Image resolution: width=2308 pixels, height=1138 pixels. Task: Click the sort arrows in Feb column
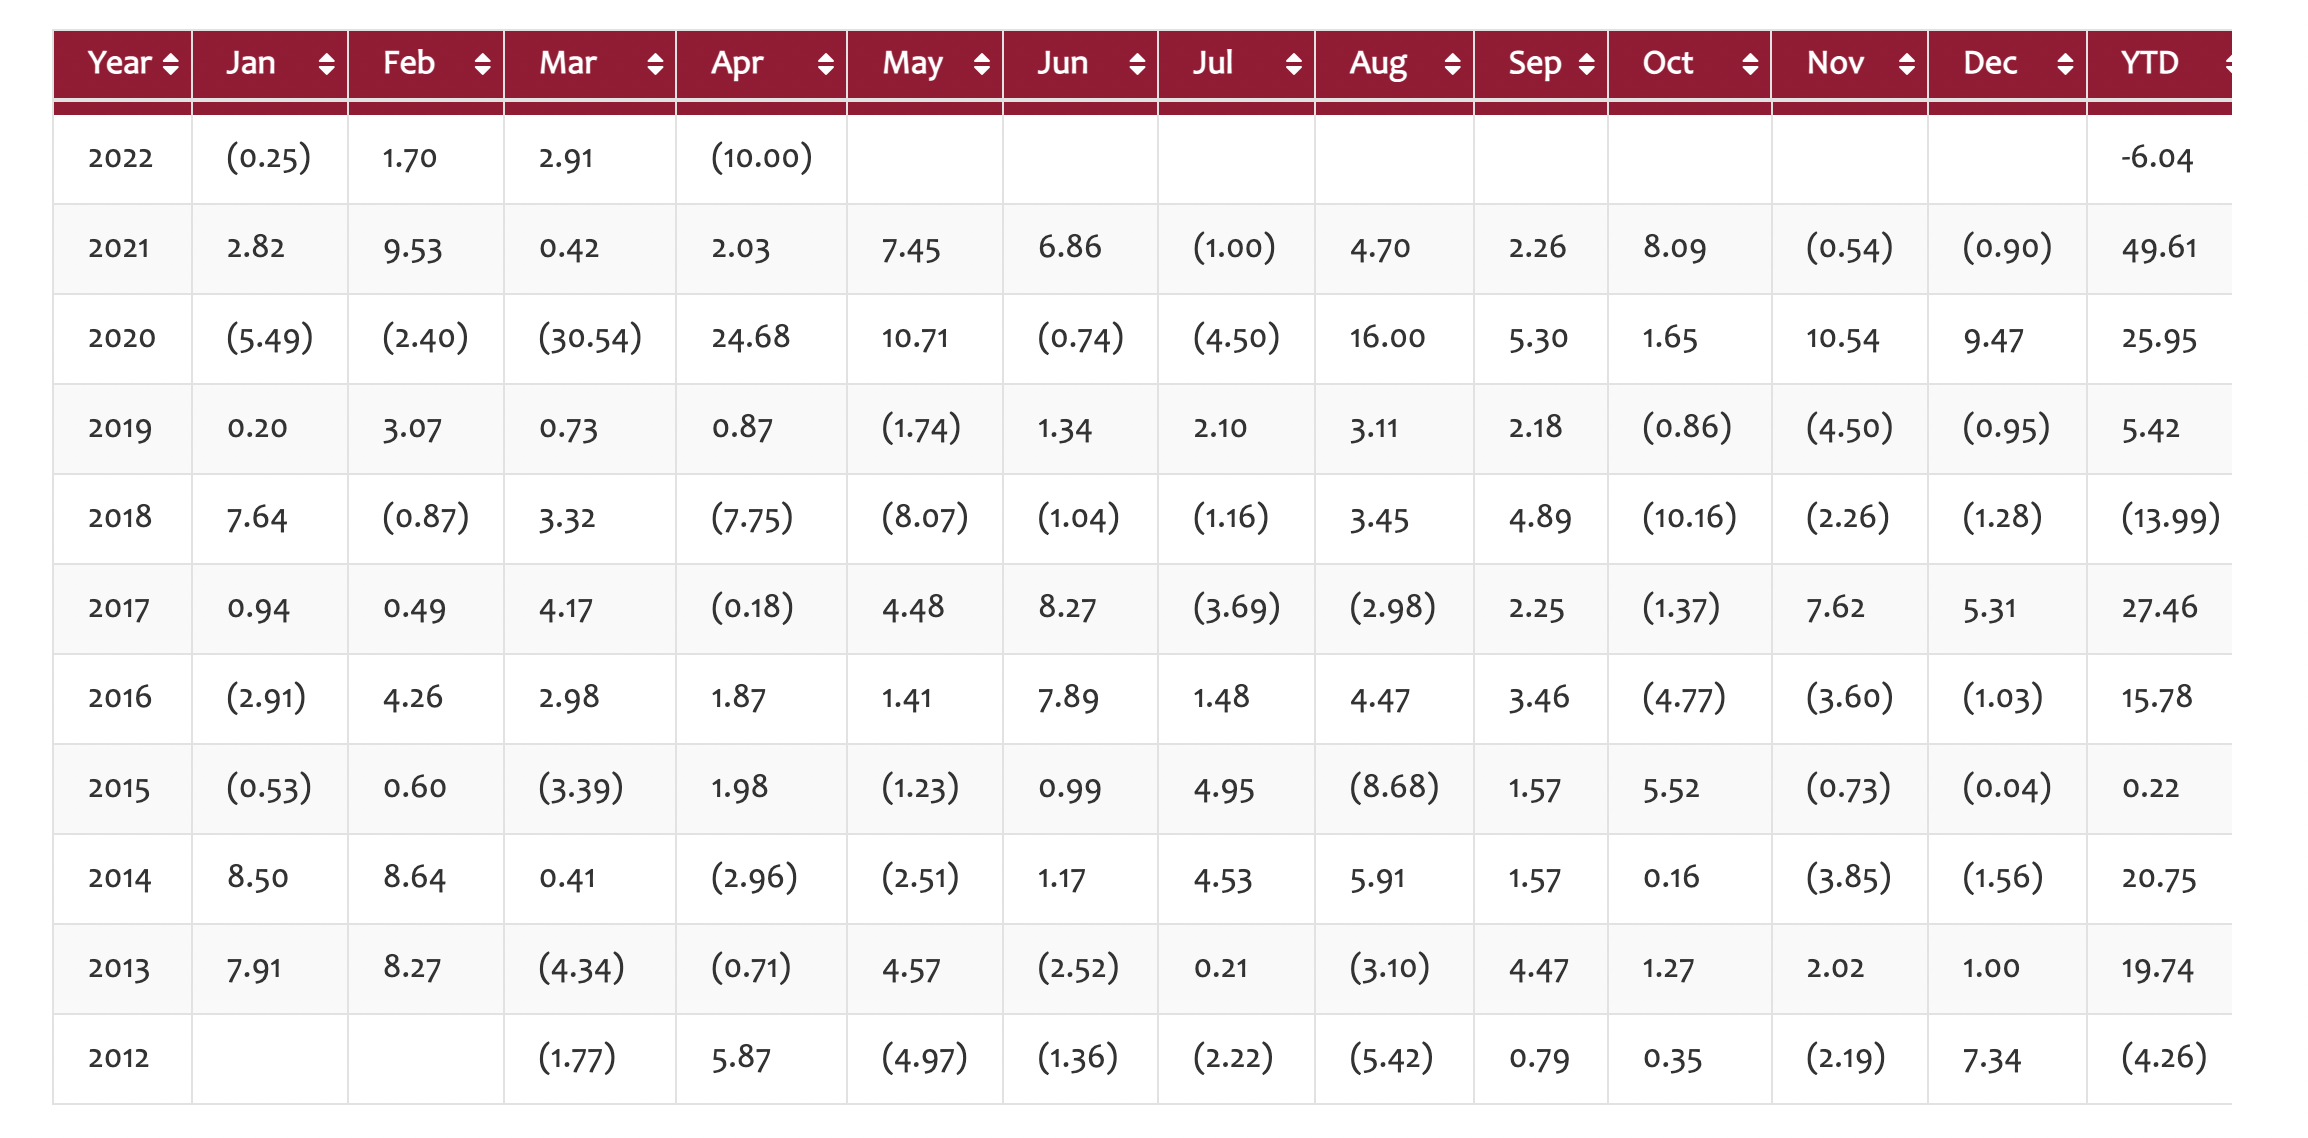point(482,64)
